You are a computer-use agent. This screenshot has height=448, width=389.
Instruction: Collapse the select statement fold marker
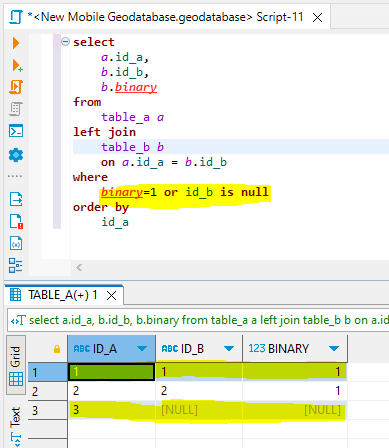pyautogui.click(x=65, y=42)
